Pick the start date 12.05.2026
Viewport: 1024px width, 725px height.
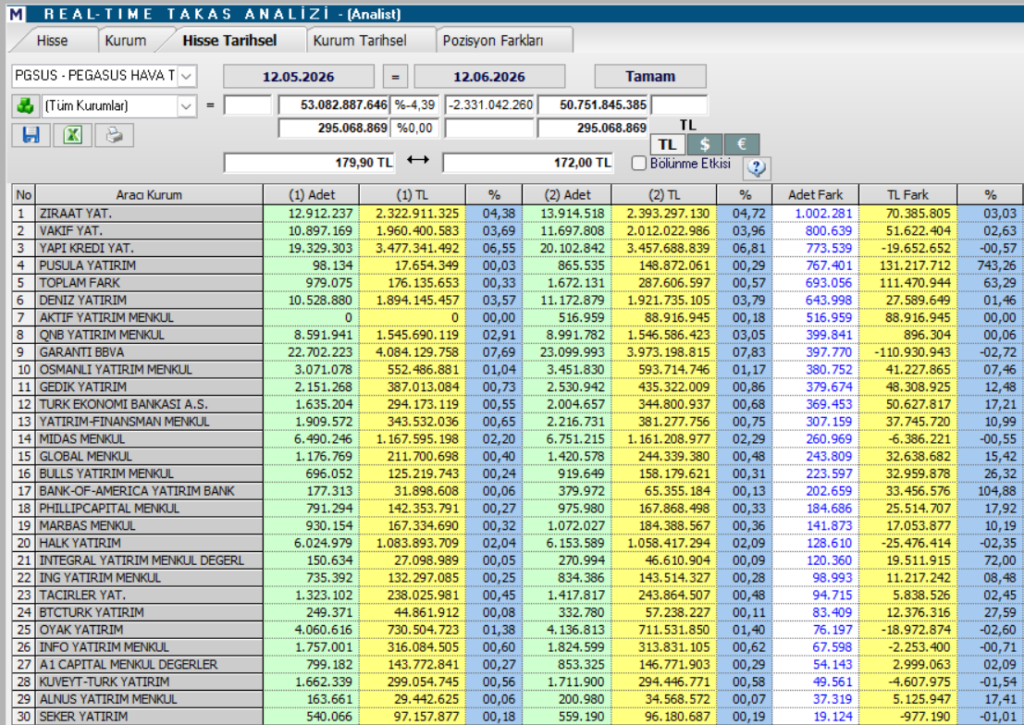click(x=298, y=76)
